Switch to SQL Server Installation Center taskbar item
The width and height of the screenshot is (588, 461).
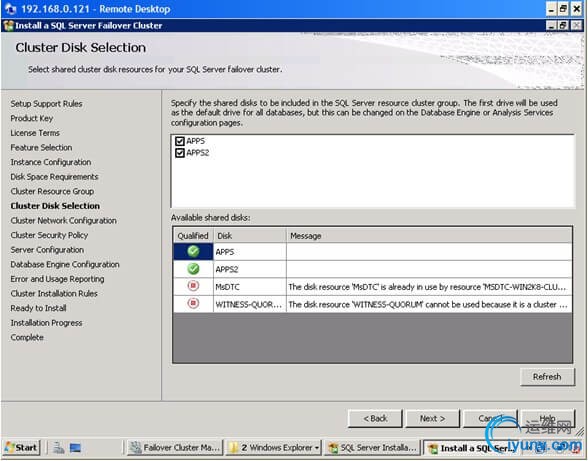coord(372,447)
